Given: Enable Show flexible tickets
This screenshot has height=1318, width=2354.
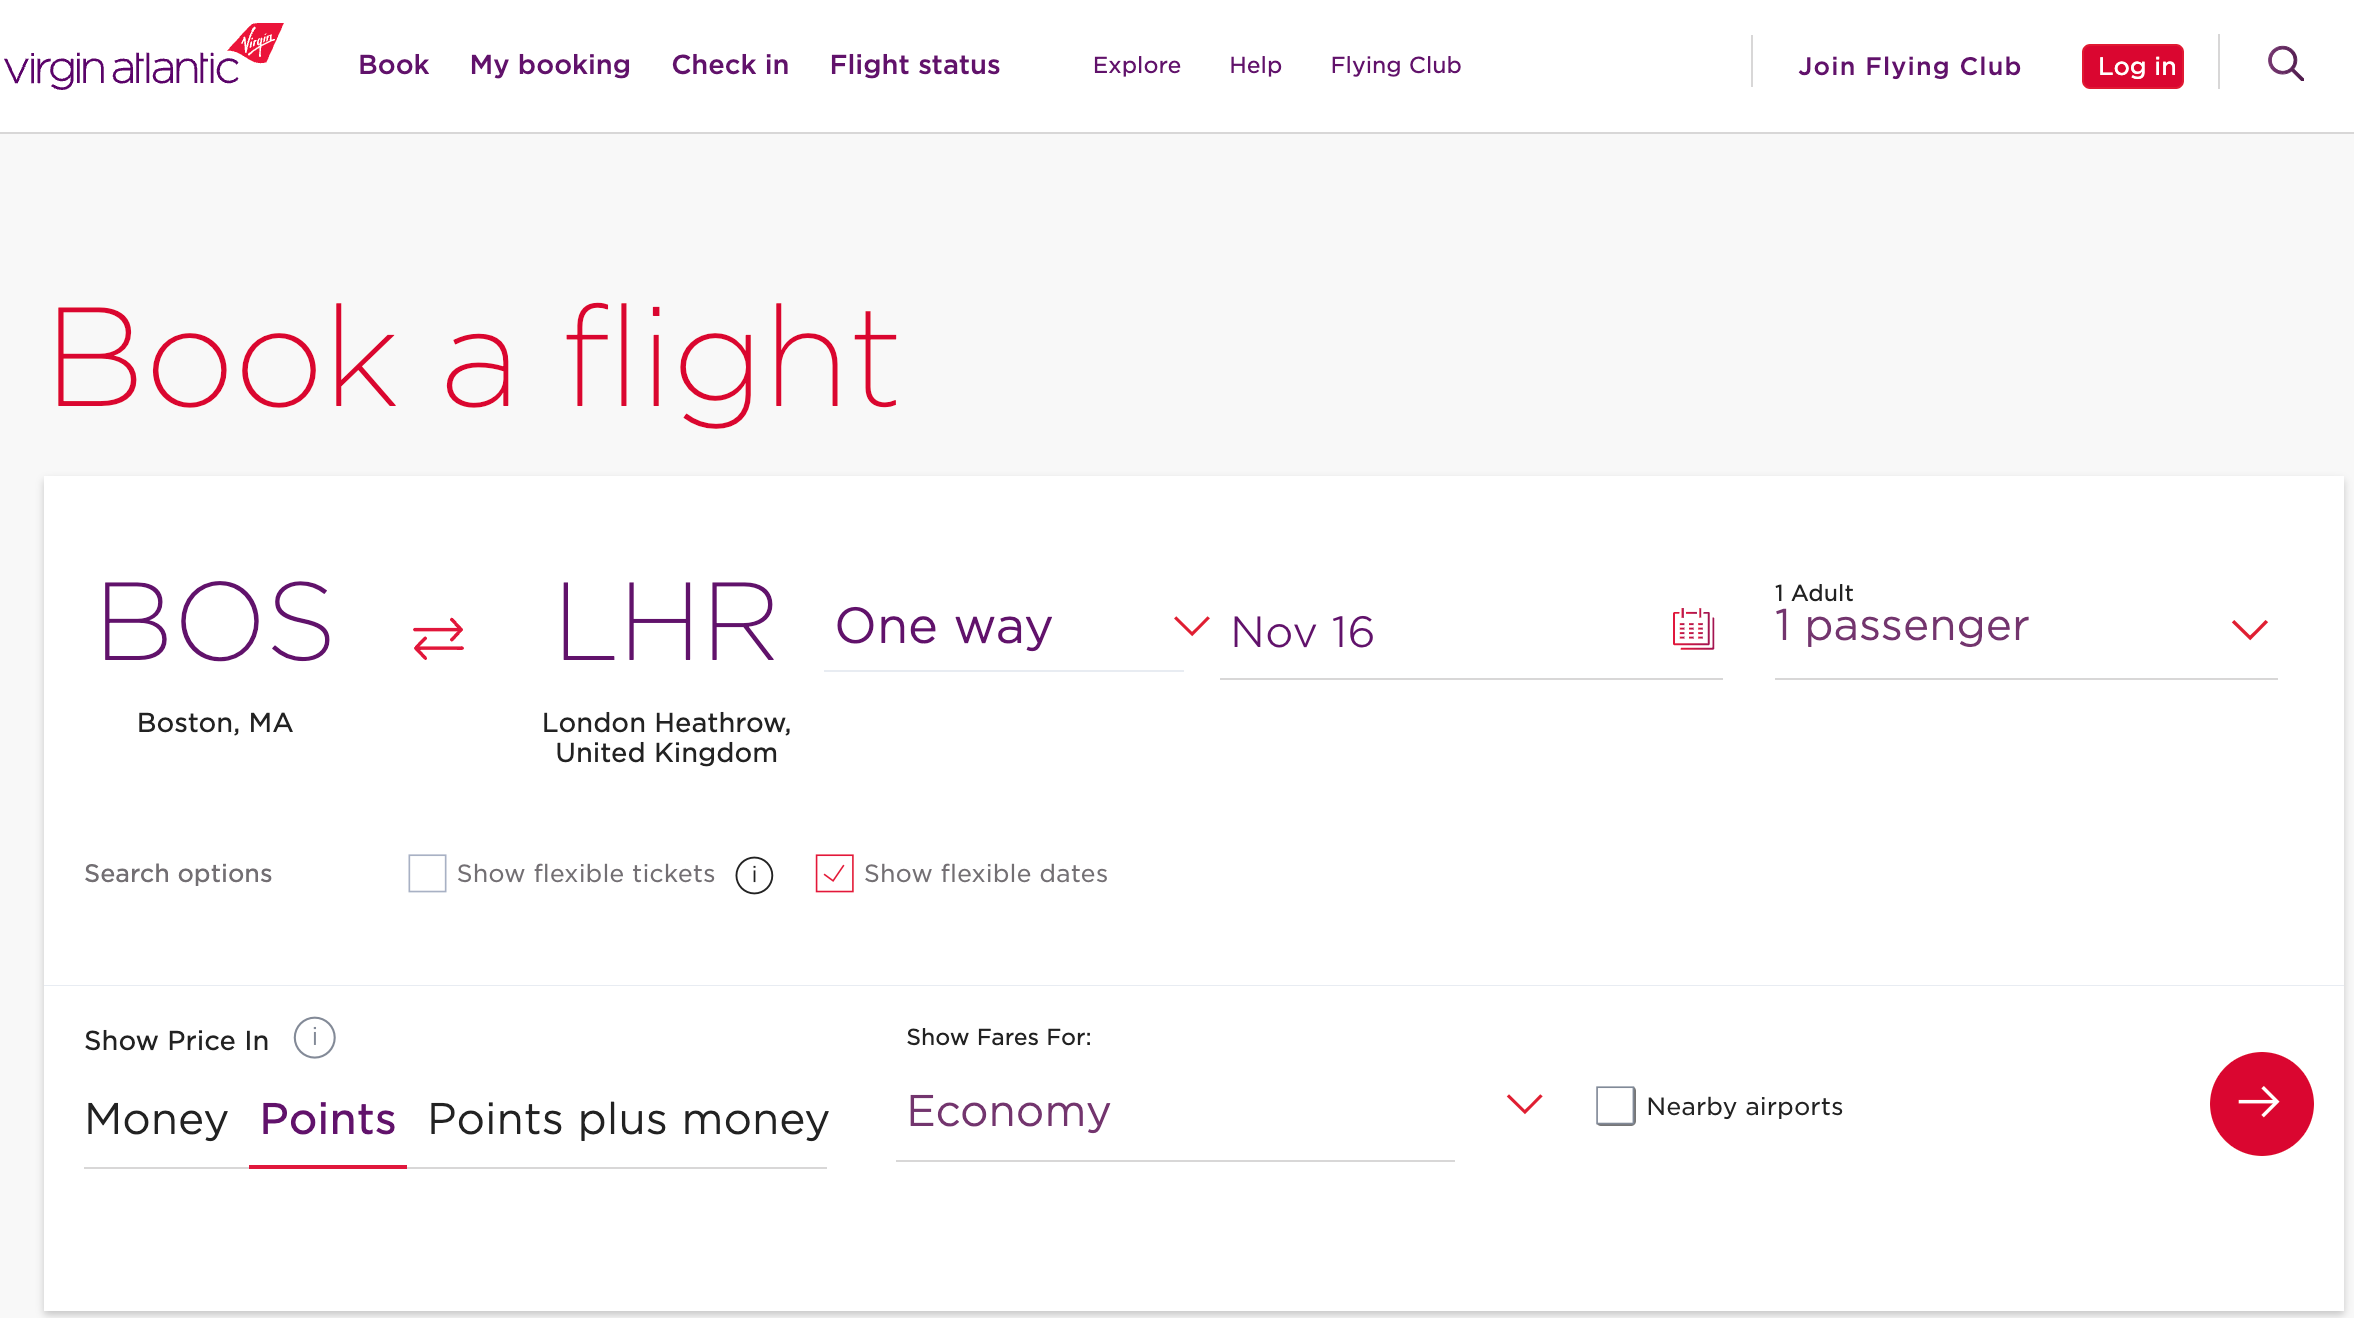Looking at the screenshot, I should pos(426,873).
